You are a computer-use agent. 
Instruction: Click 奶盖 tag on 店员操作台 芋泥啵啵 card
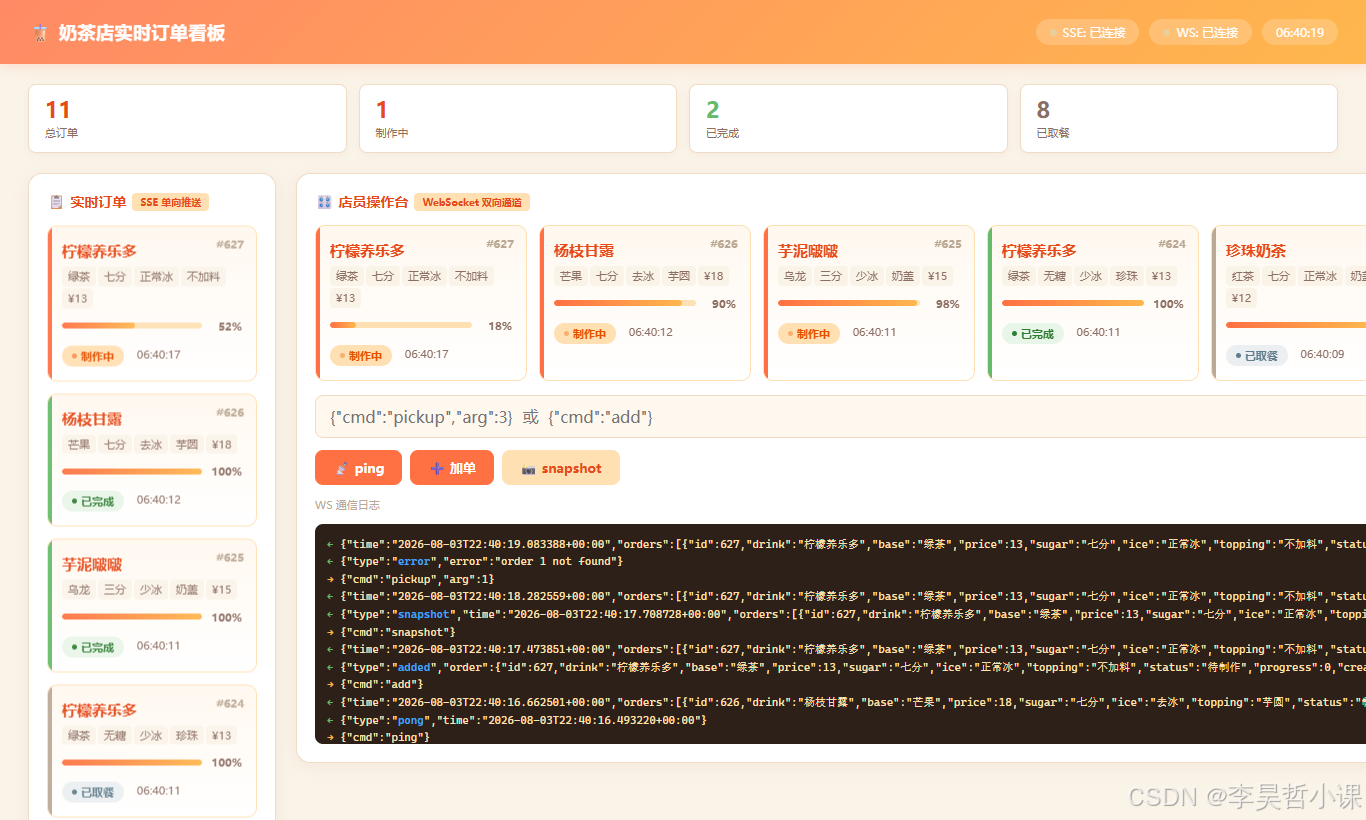coord(903,276)
